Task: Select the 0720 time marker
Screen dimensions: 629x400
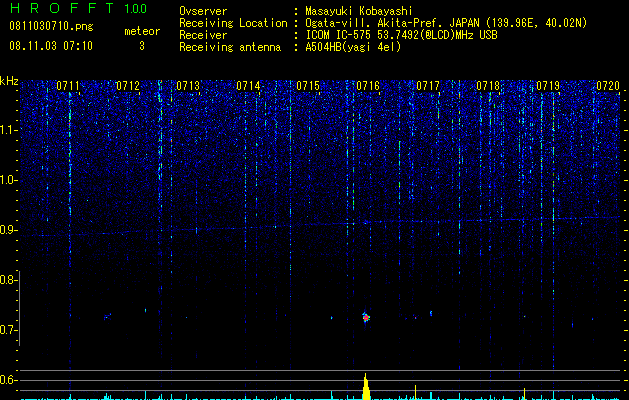Action: (x=608, y=86)
